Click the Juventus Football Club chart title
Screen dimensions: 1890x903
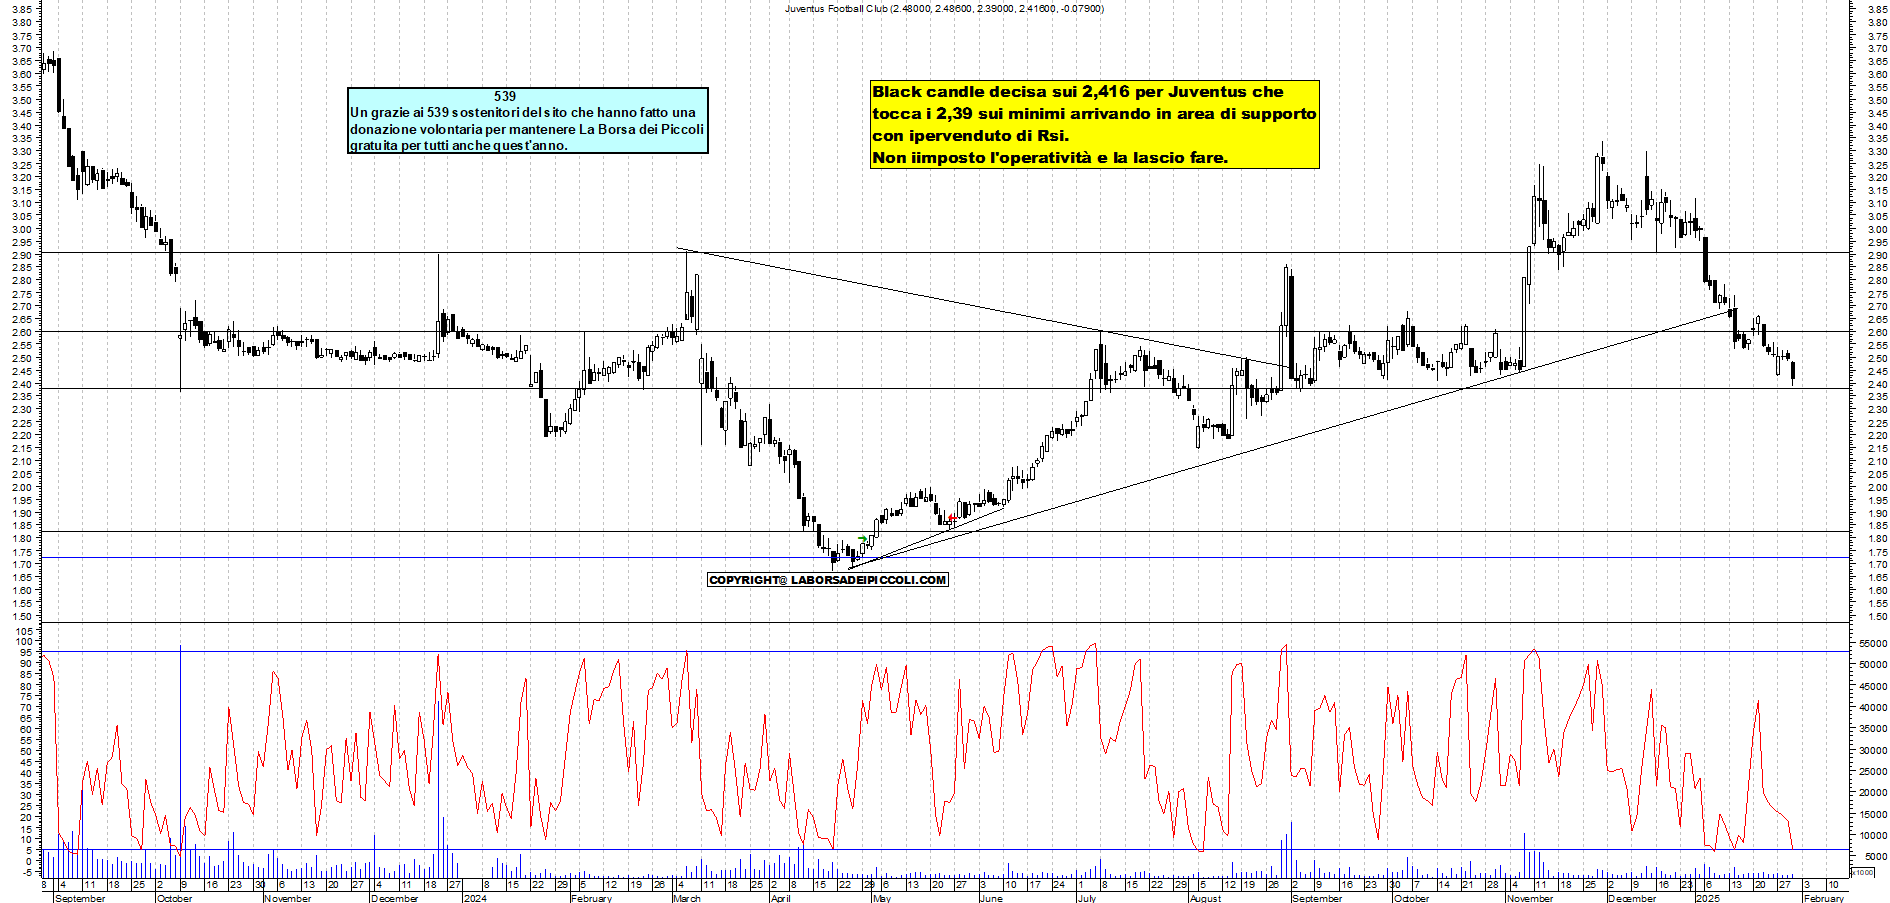pyautogui.click(x=944, y=8)
